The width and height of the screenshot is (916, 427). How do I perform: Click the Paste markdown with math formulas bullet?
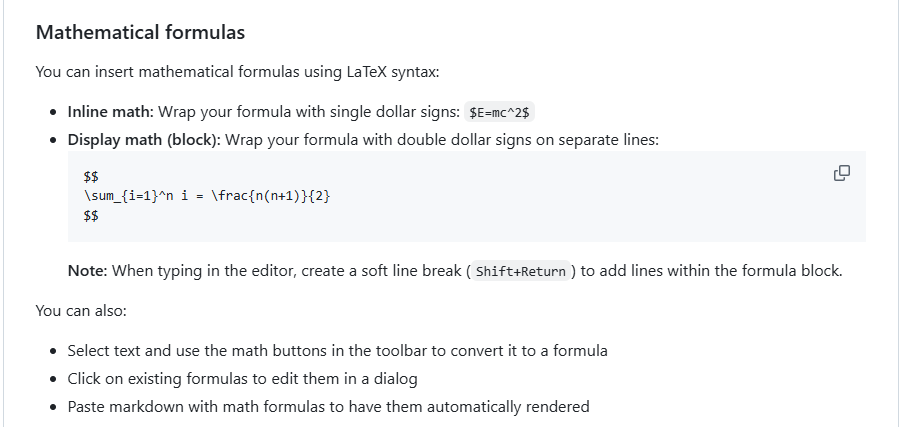(328, 406)
